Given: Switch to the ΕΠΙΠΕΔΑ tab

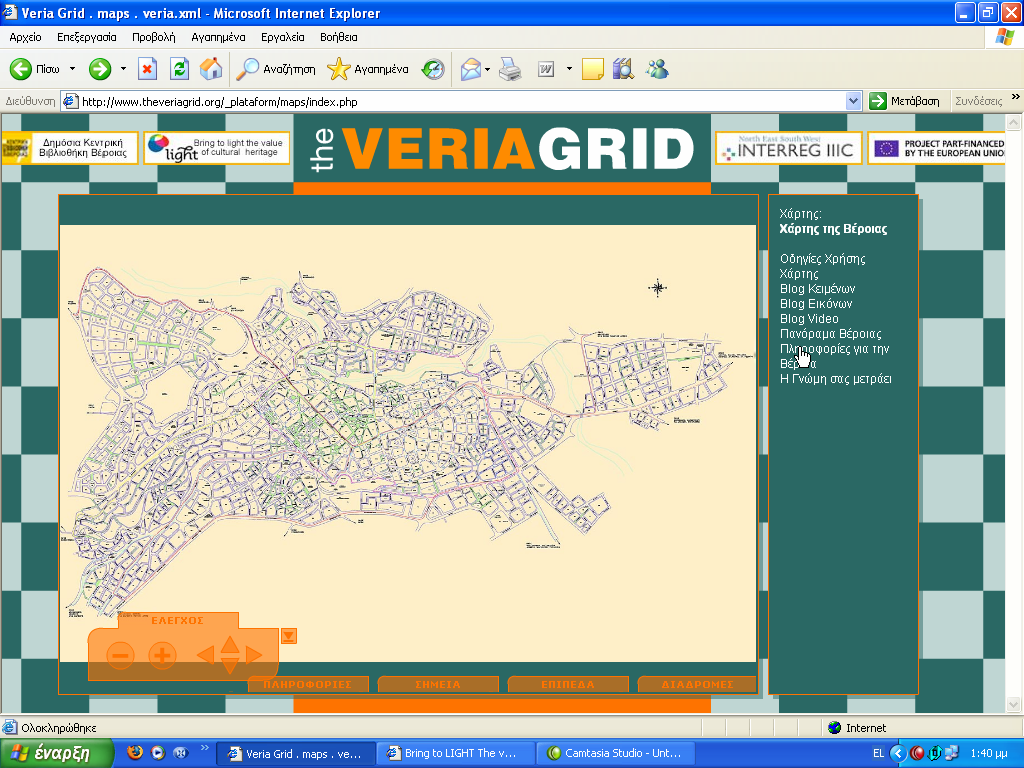Looking at the screenshot, I should (x=568, y=684).
